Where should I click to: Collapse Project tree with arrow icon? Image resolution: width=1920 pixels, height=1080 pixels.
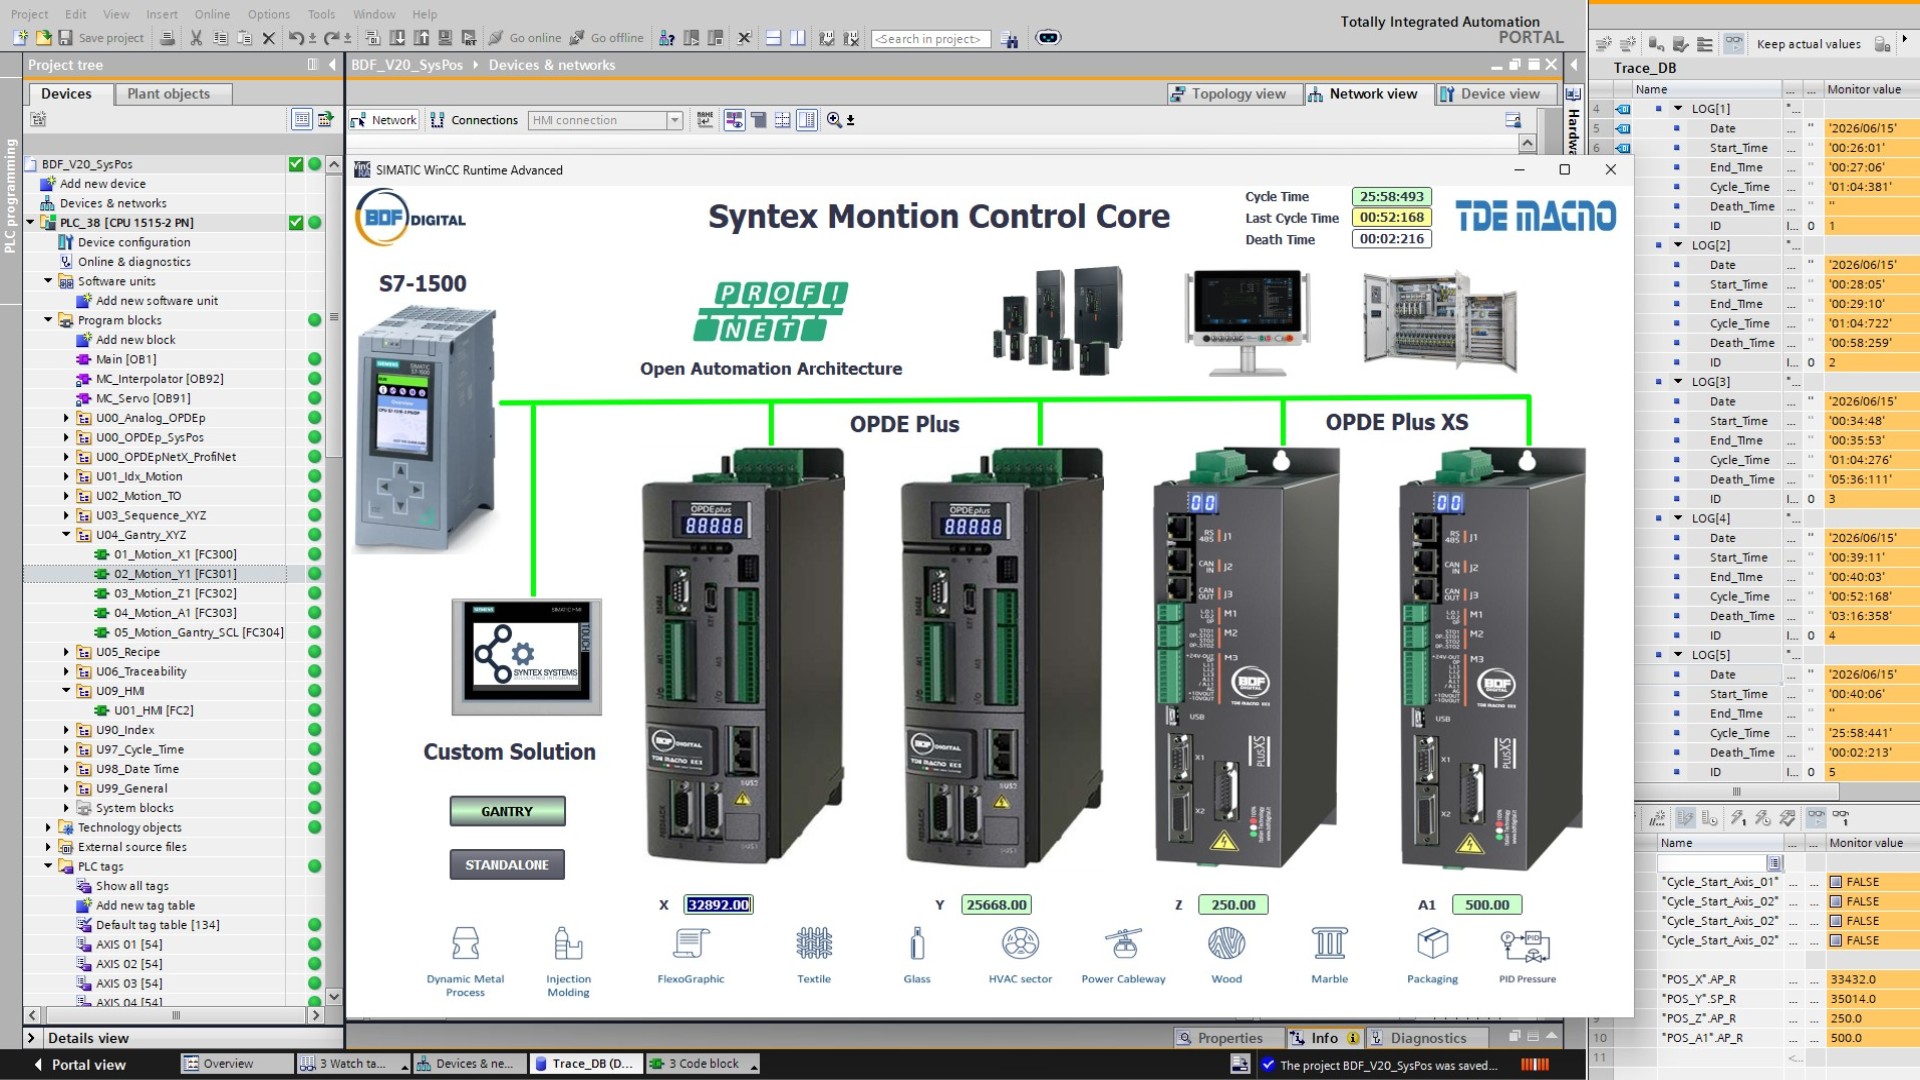(x=332, y=65)
